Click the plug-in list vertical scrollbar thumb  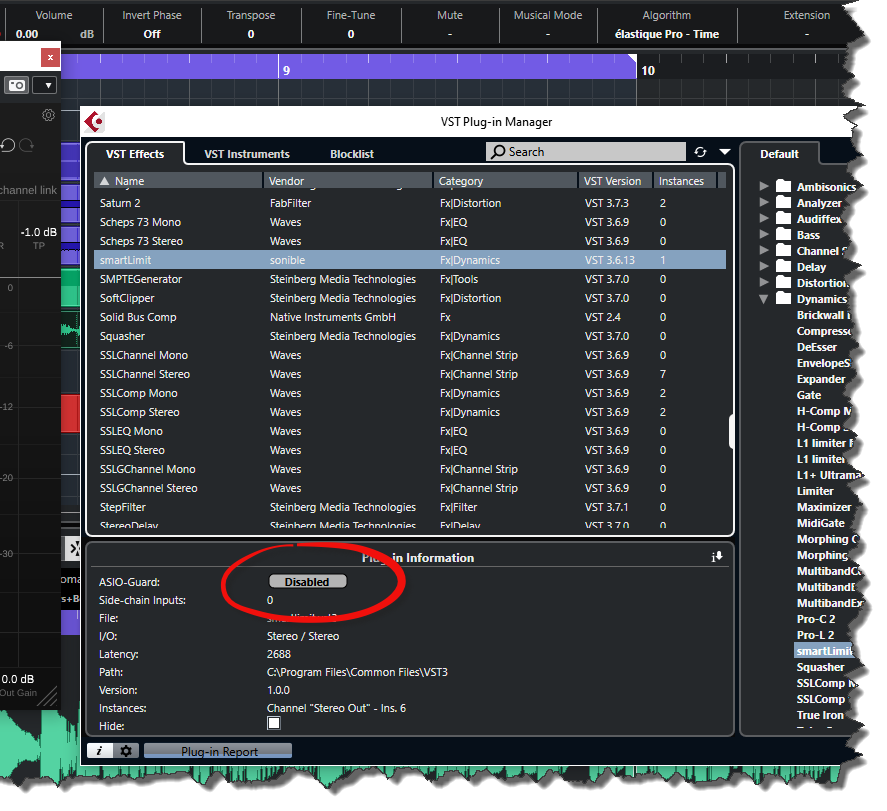coord(730,431)
